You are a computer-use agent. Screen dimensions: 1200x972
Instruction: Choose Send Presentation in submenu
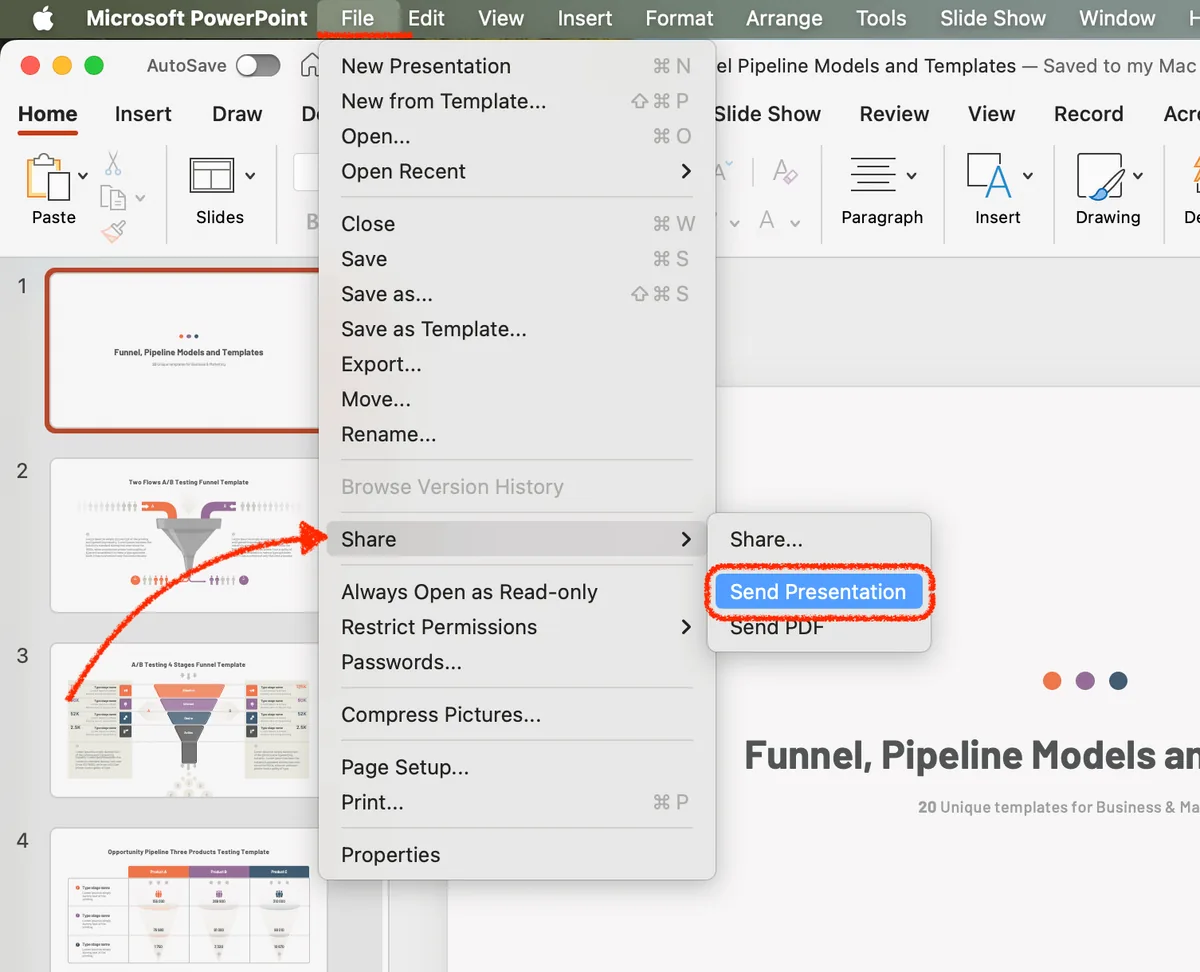coord(819,592)
